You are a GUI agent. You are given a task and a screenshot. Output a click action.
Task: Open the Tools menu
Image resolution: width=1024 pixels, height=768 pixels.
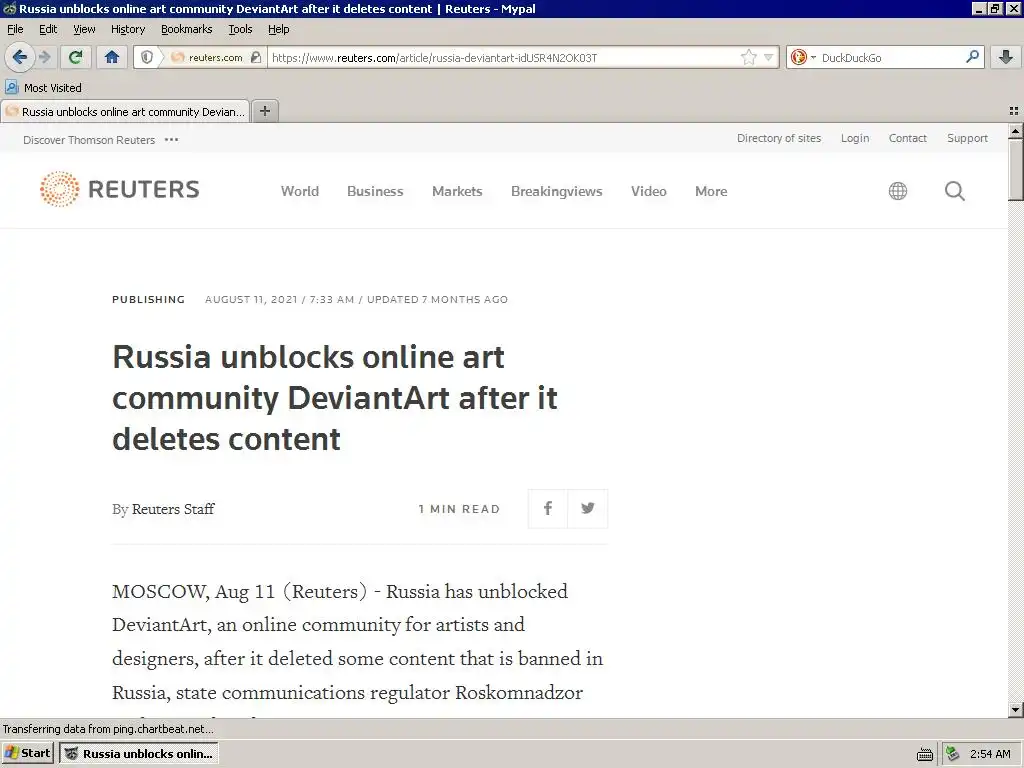(240, 29)
